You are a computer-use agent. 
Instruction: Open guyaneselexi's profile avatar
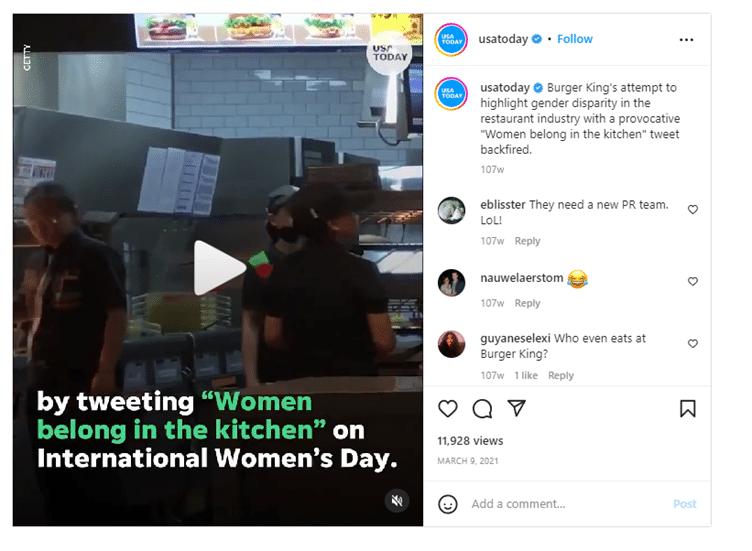pyautogui.click(x=451, y=344)
